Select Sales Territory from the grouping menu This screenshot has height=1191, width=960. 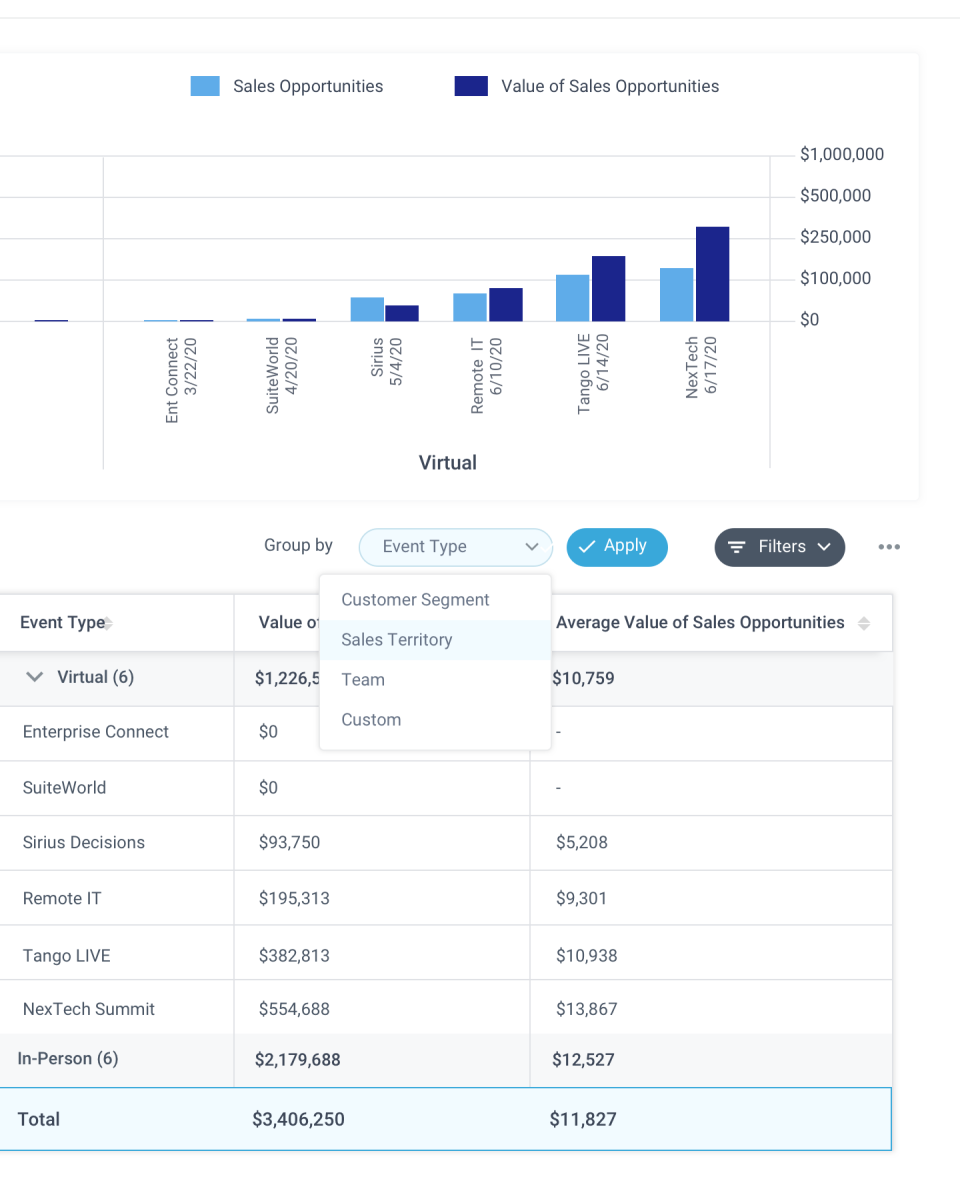[396, 639]
